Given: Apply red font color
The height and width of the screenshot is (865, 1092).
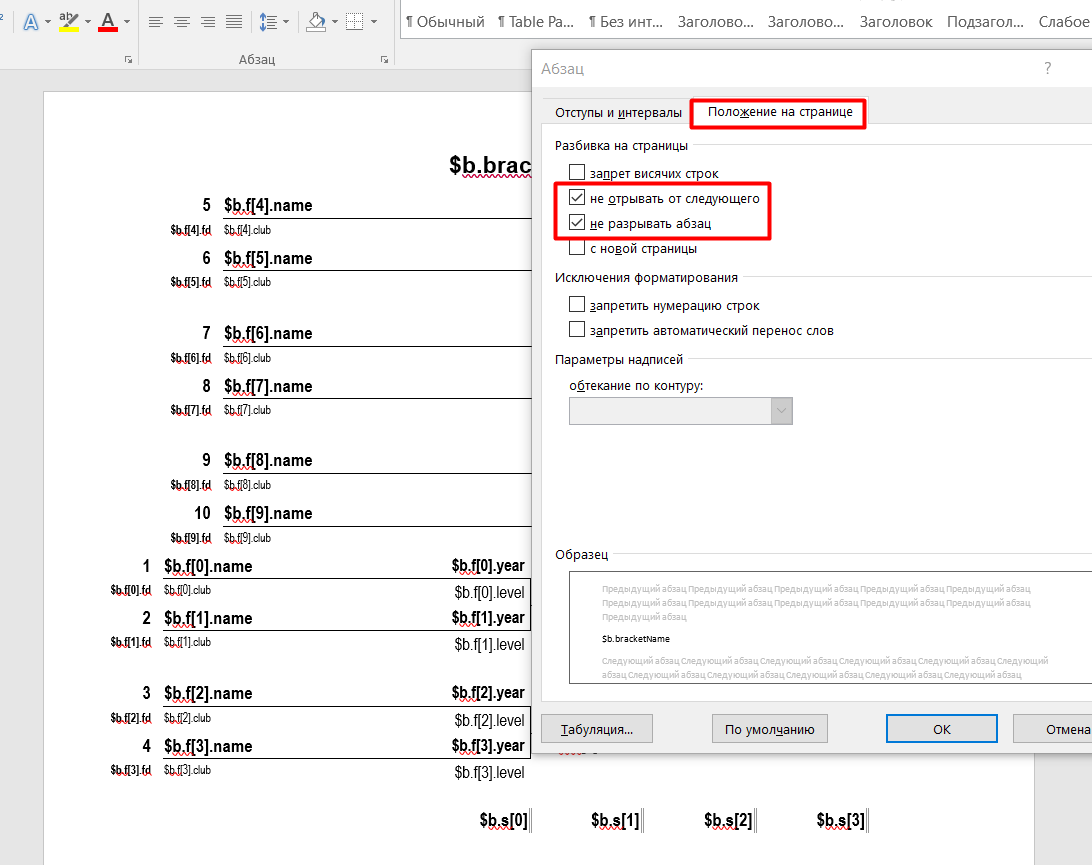Looking at the screenshot, I should [x=108, y=22].
